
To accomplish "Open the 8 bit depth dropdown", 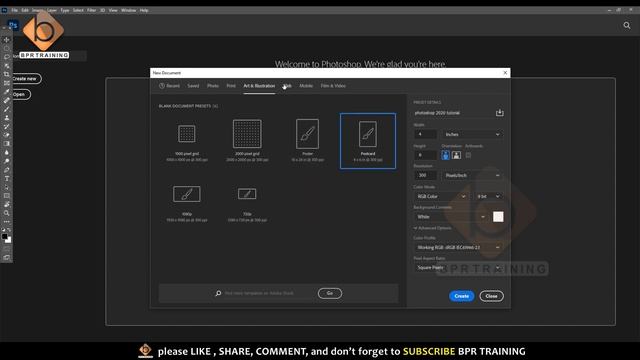I will 489,196.
